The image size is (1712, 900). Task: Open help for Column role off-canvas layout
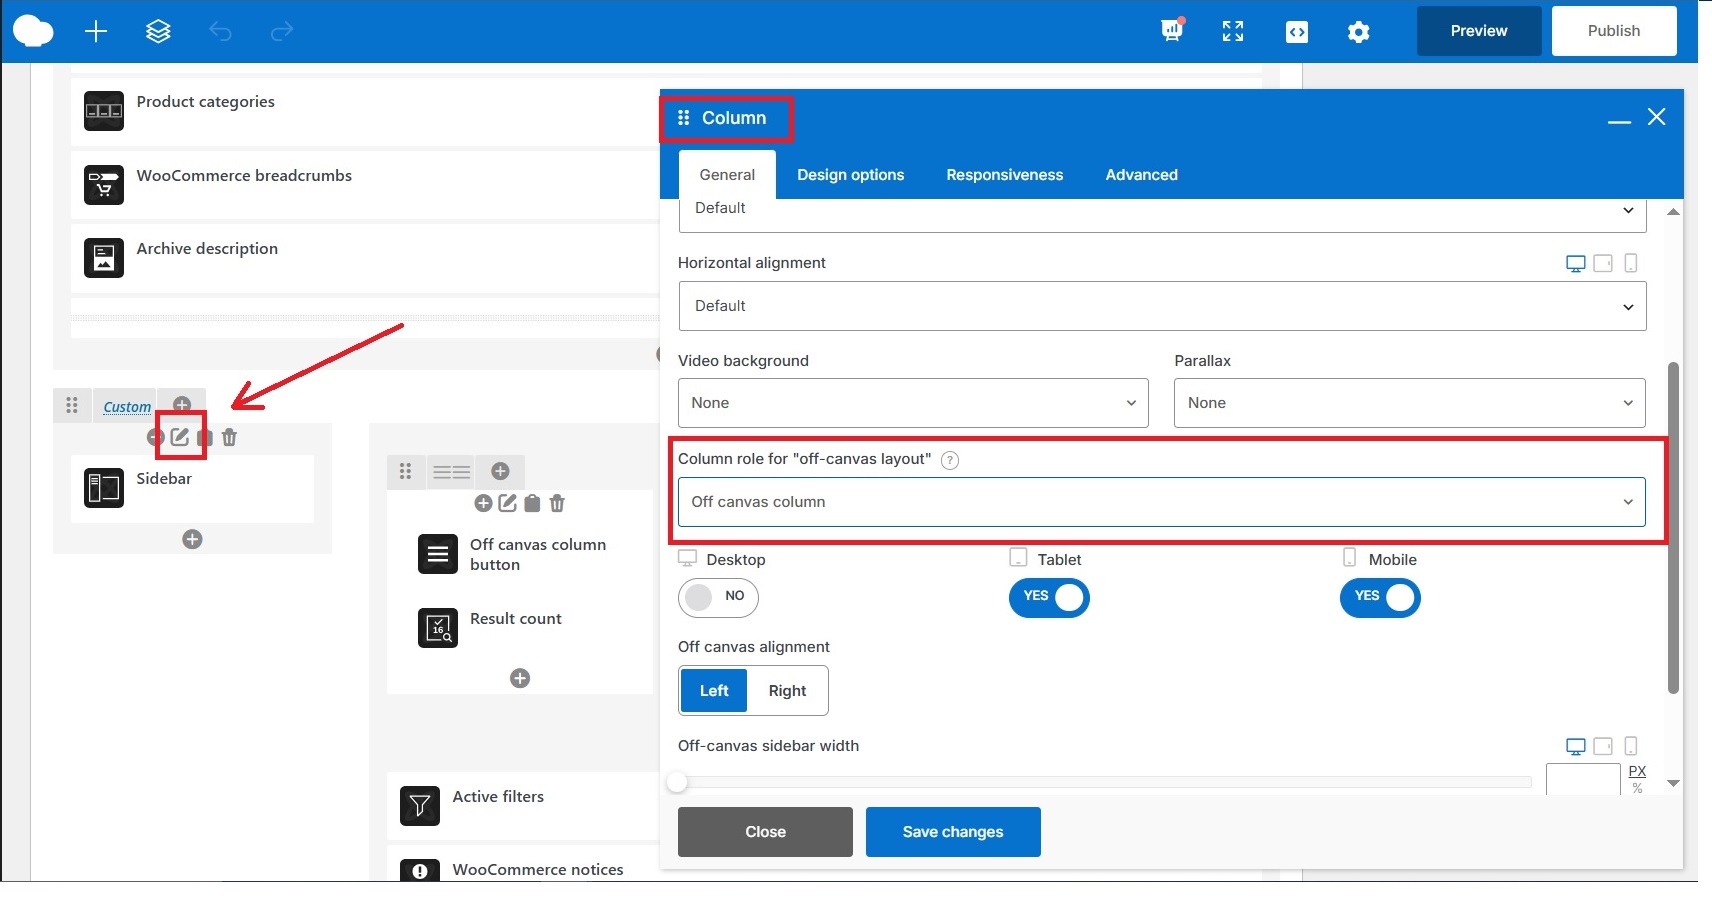pyautogui.click(x=950, y=460)
